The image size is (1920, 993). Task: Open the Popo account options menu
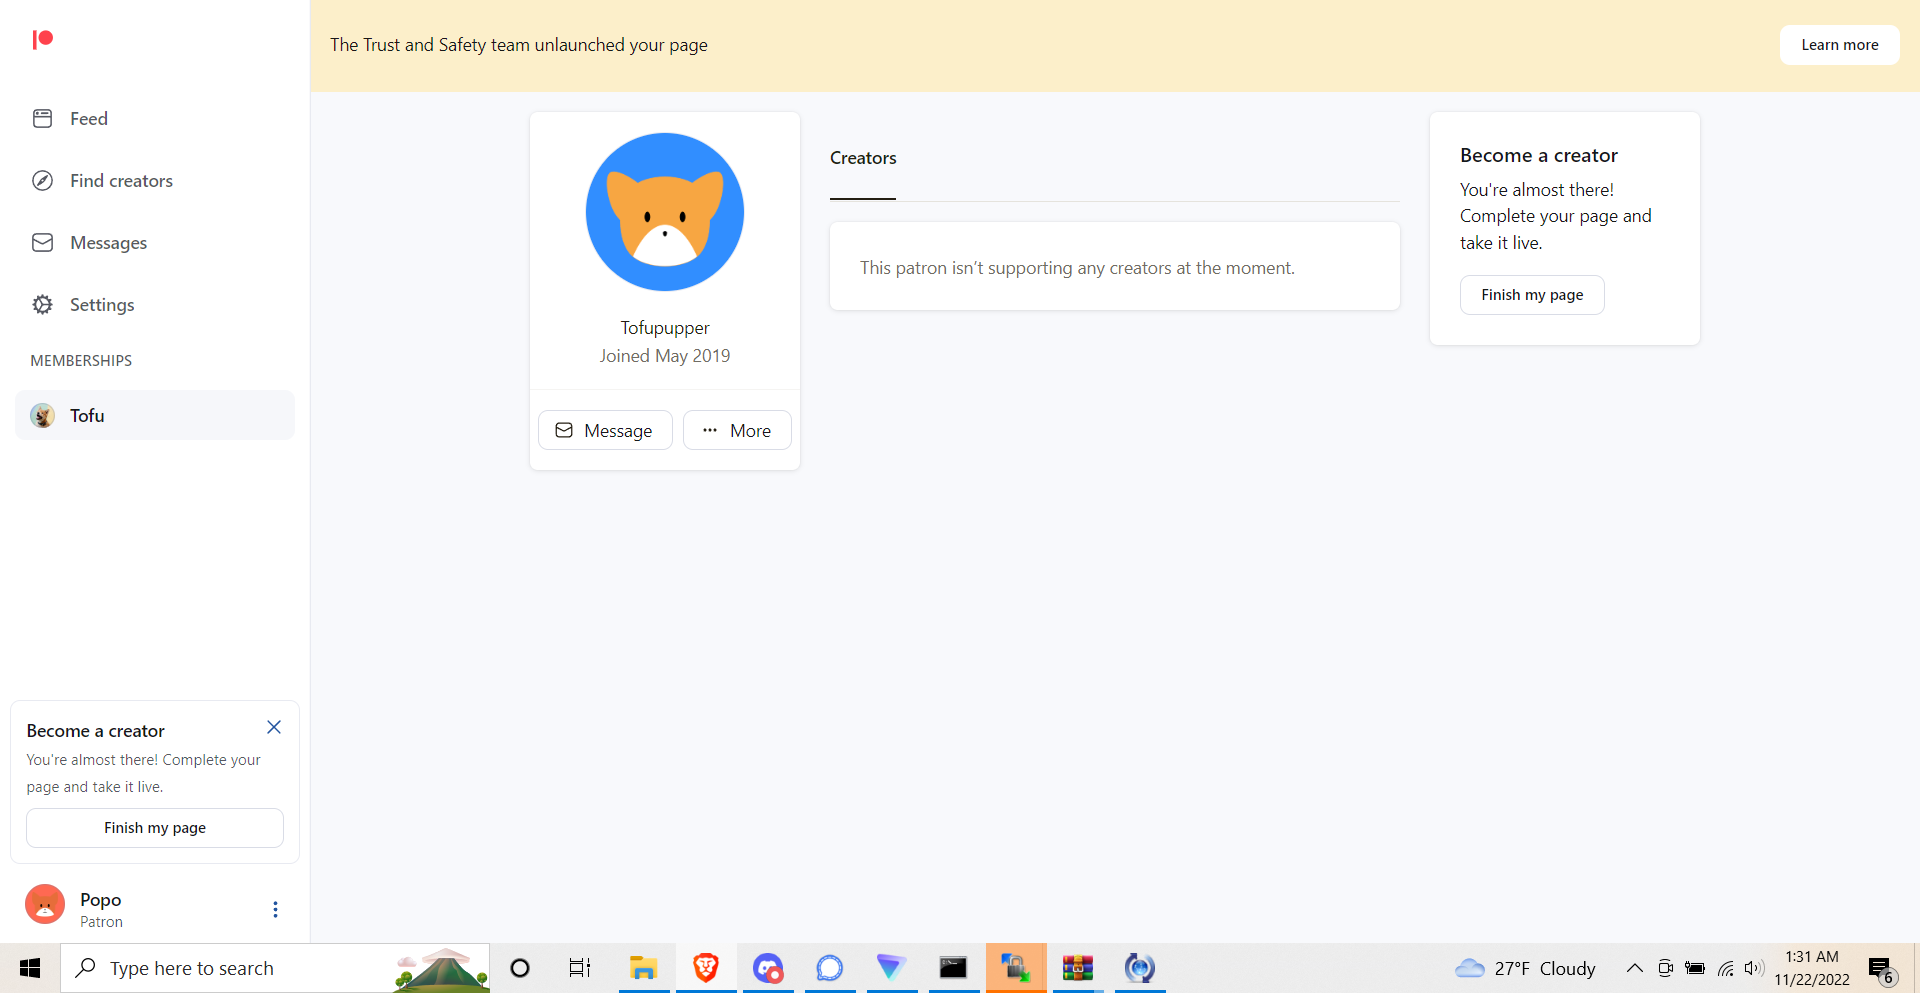(275, 909)
